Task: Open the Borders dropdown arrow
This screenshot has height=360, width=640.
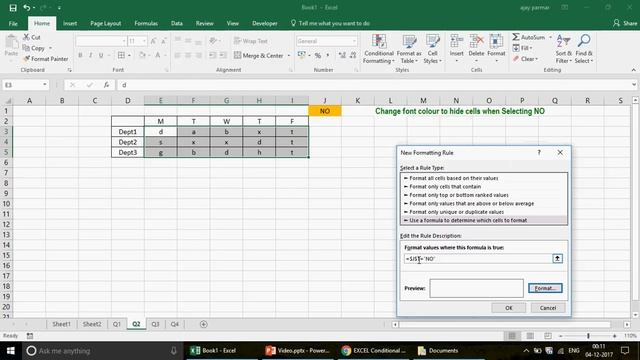Action: [x=129, y=56]
